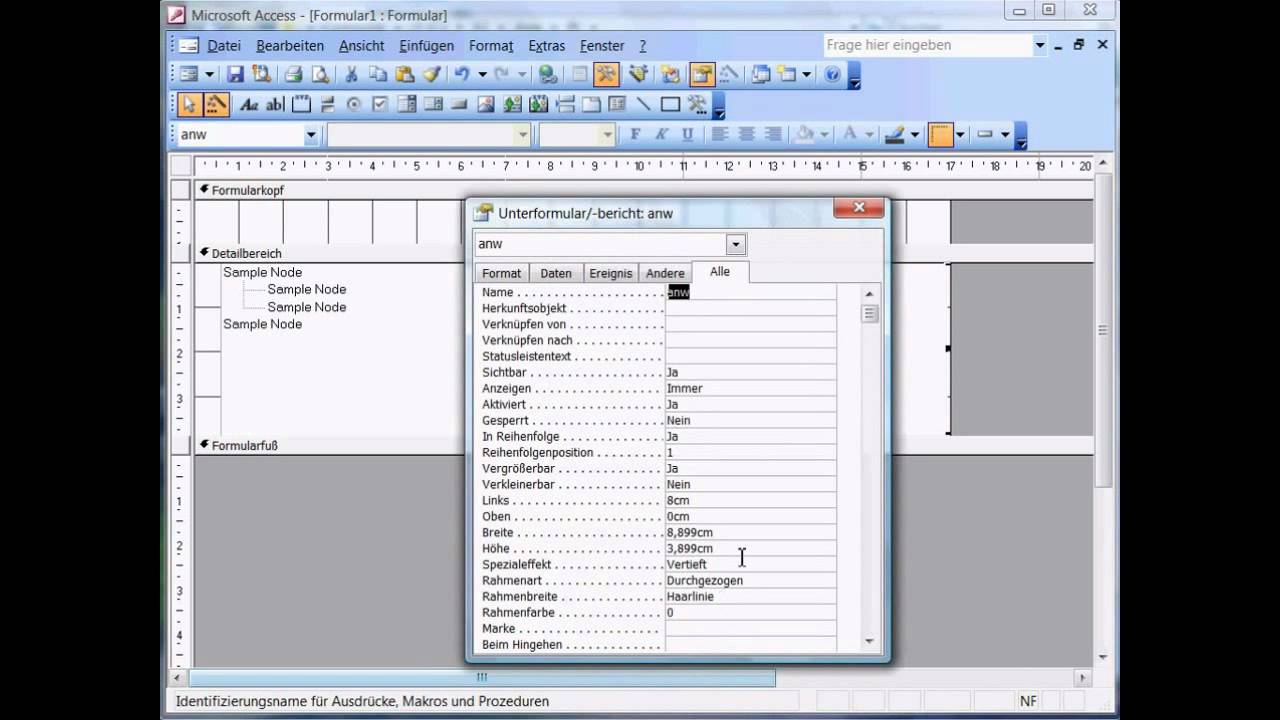This screenshot has width=1280, height=720.
Task: Select the Combo Box tool
Action: tap(407, 104)
